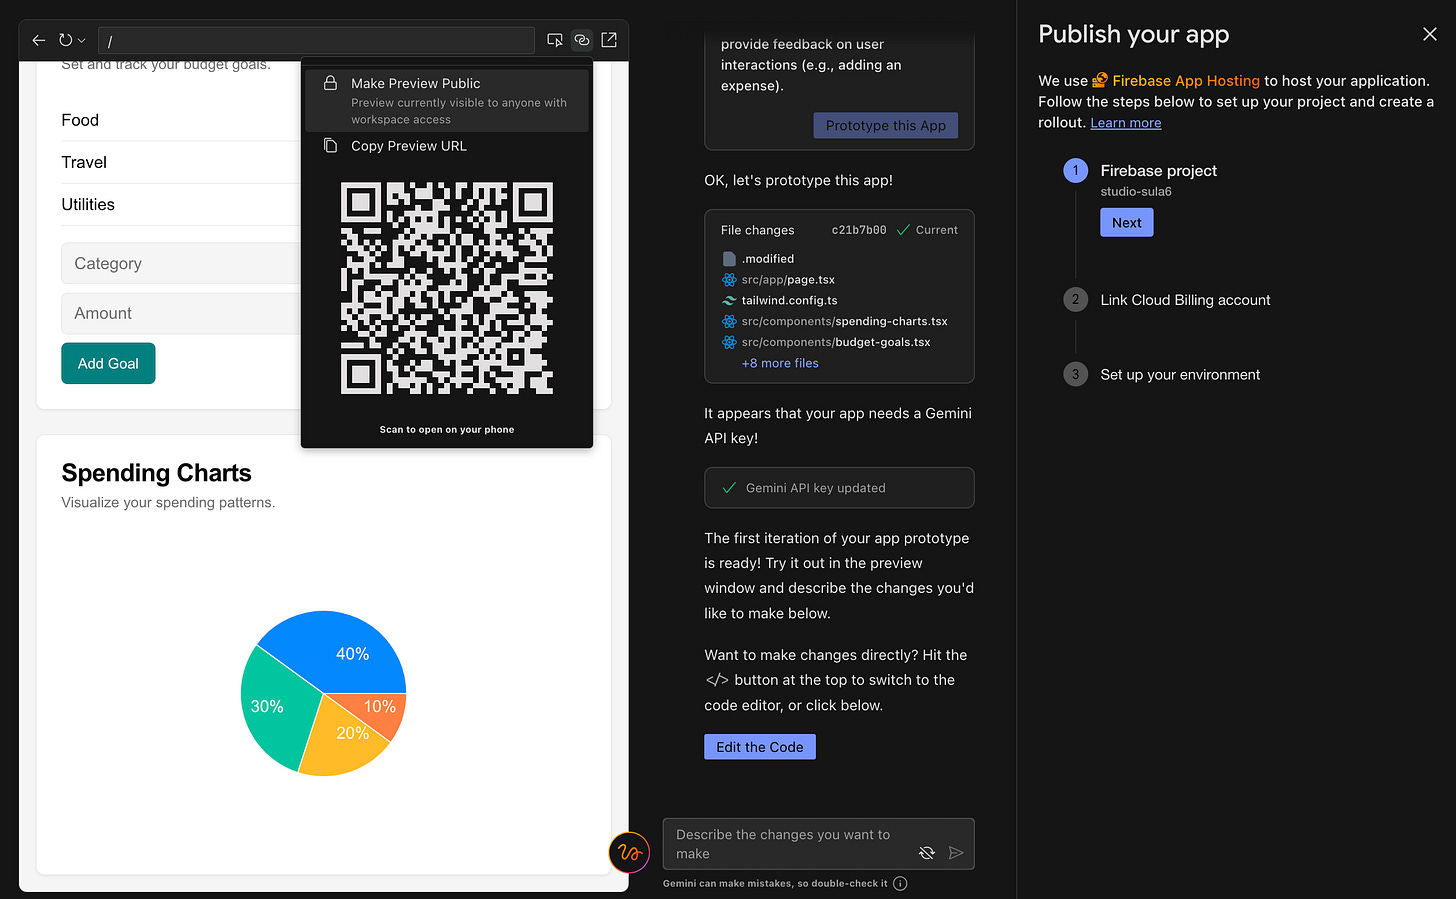Click the Edit the Code button
Screen dimensions: 1456x899
tap(760, 747)
